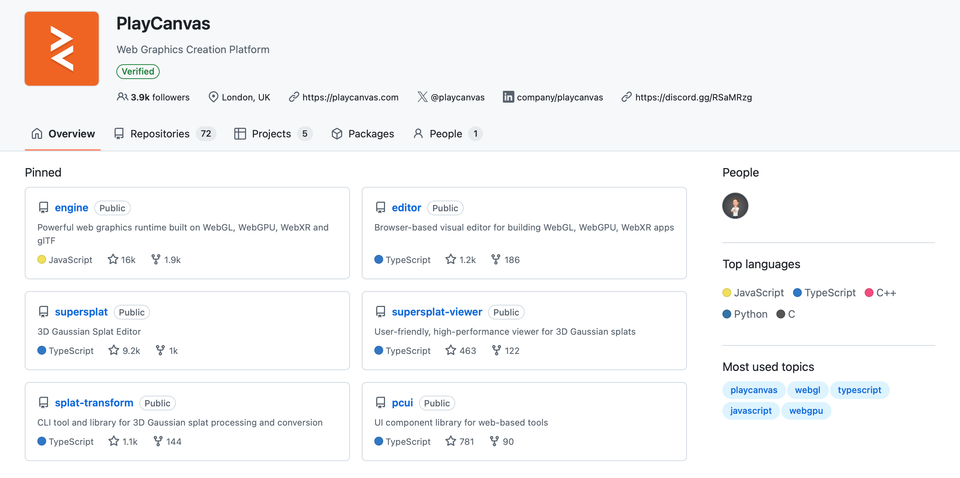Image resolution: width=960 pixels, height=478 pixels.
Task: View pcui's 90 forks
Action: pos(502,441)
